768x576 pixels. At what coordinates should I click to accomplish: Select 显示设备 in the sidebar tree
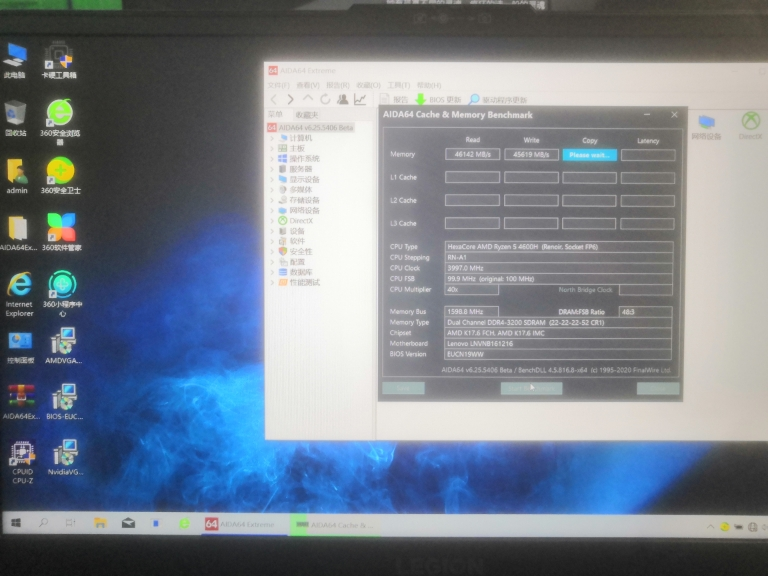[304, 179]
